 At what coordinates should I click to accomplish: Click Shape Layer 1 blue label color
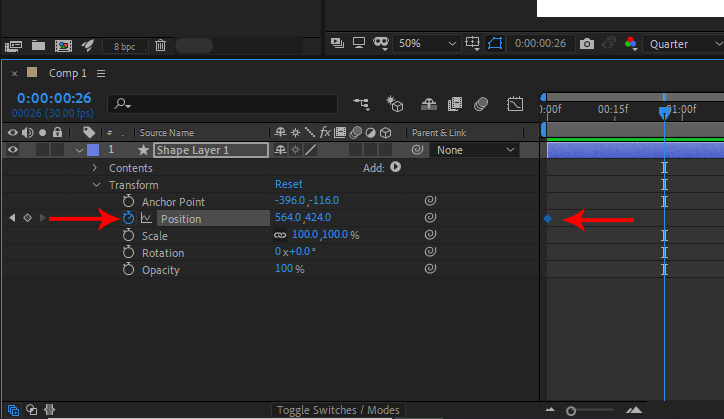click(93, 150)
